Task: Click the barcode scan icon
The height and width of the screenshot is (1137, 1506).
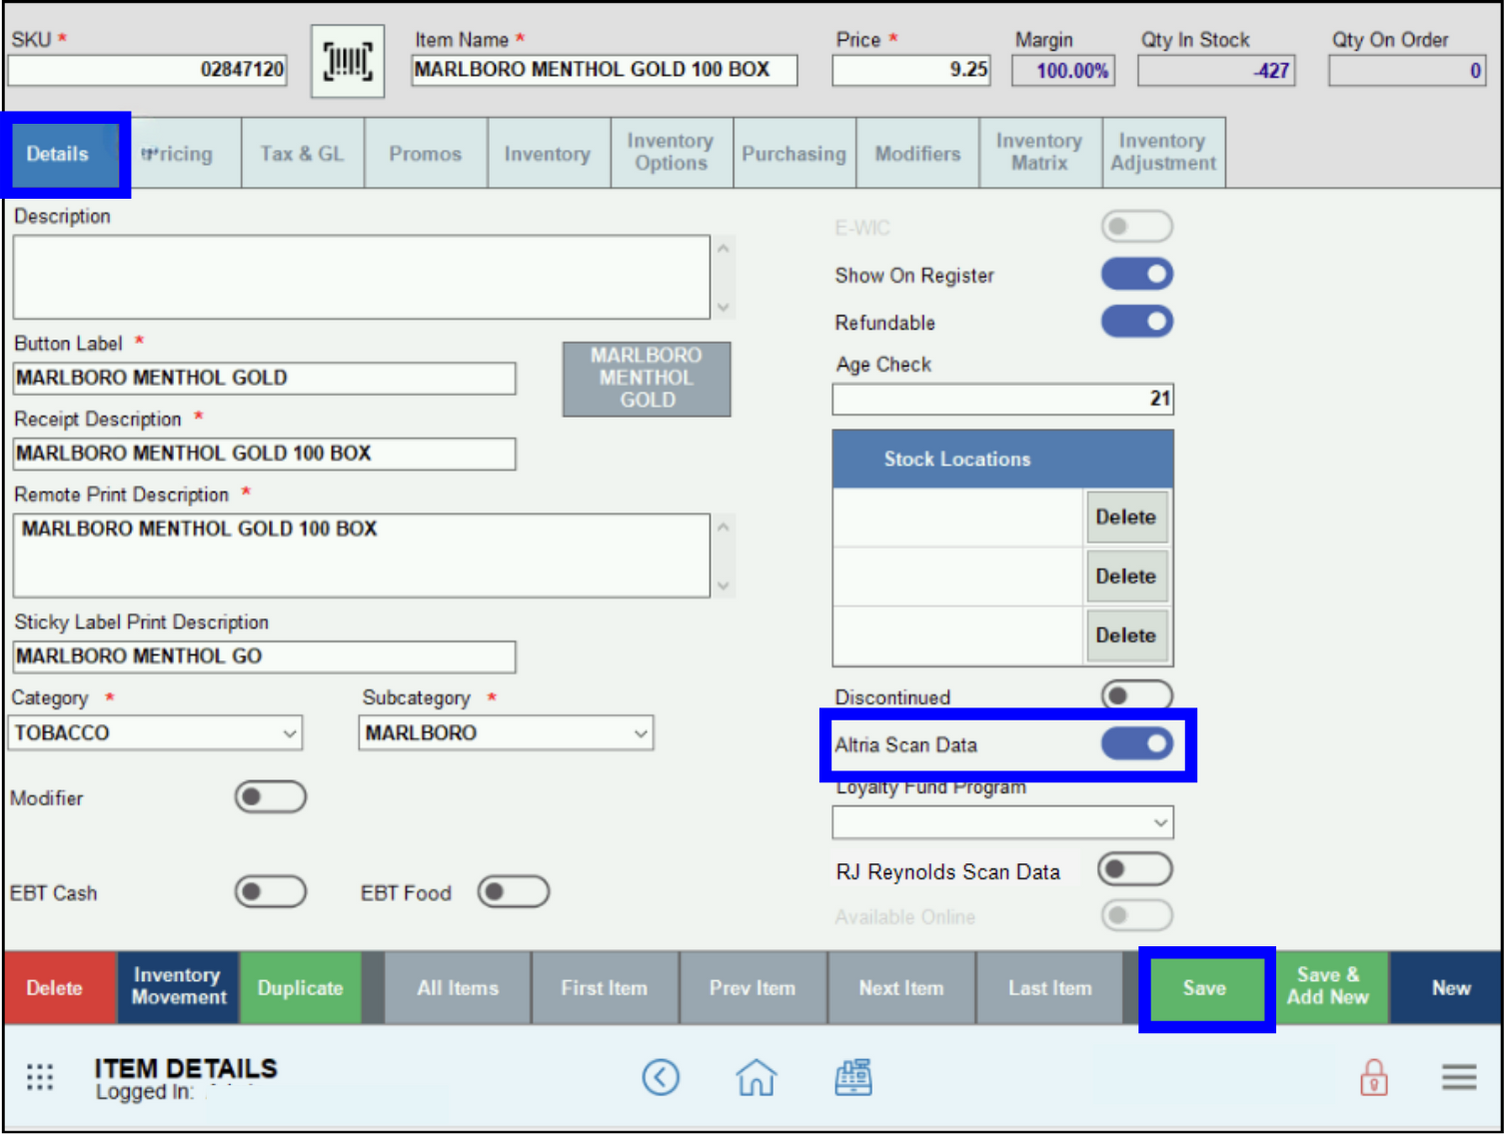Action: [x=347, y=62]
